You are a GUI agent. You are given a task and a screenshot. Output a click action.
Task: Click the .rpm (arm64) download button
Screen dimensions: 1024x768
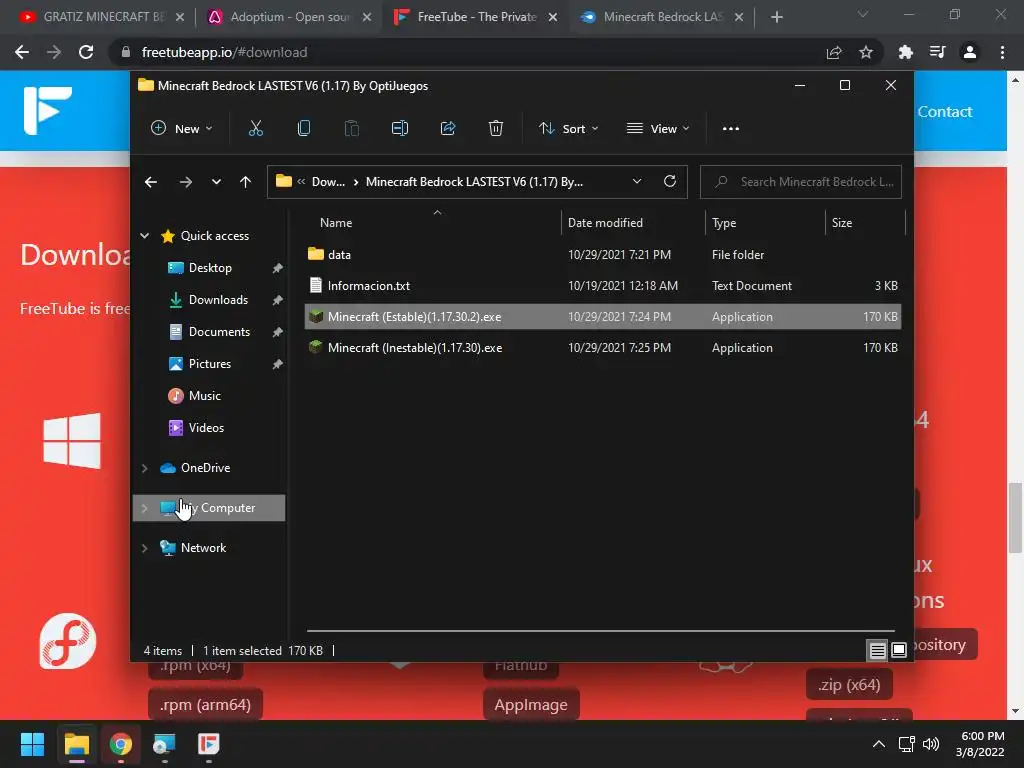(x=205, y=705)
